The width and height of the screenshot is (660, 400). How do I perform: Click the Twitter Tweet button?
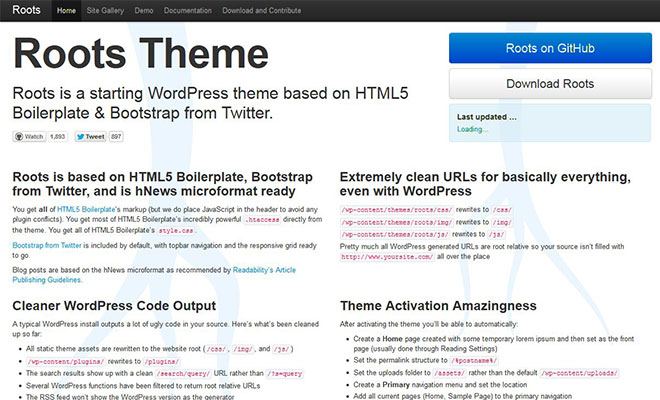[90, 136]
